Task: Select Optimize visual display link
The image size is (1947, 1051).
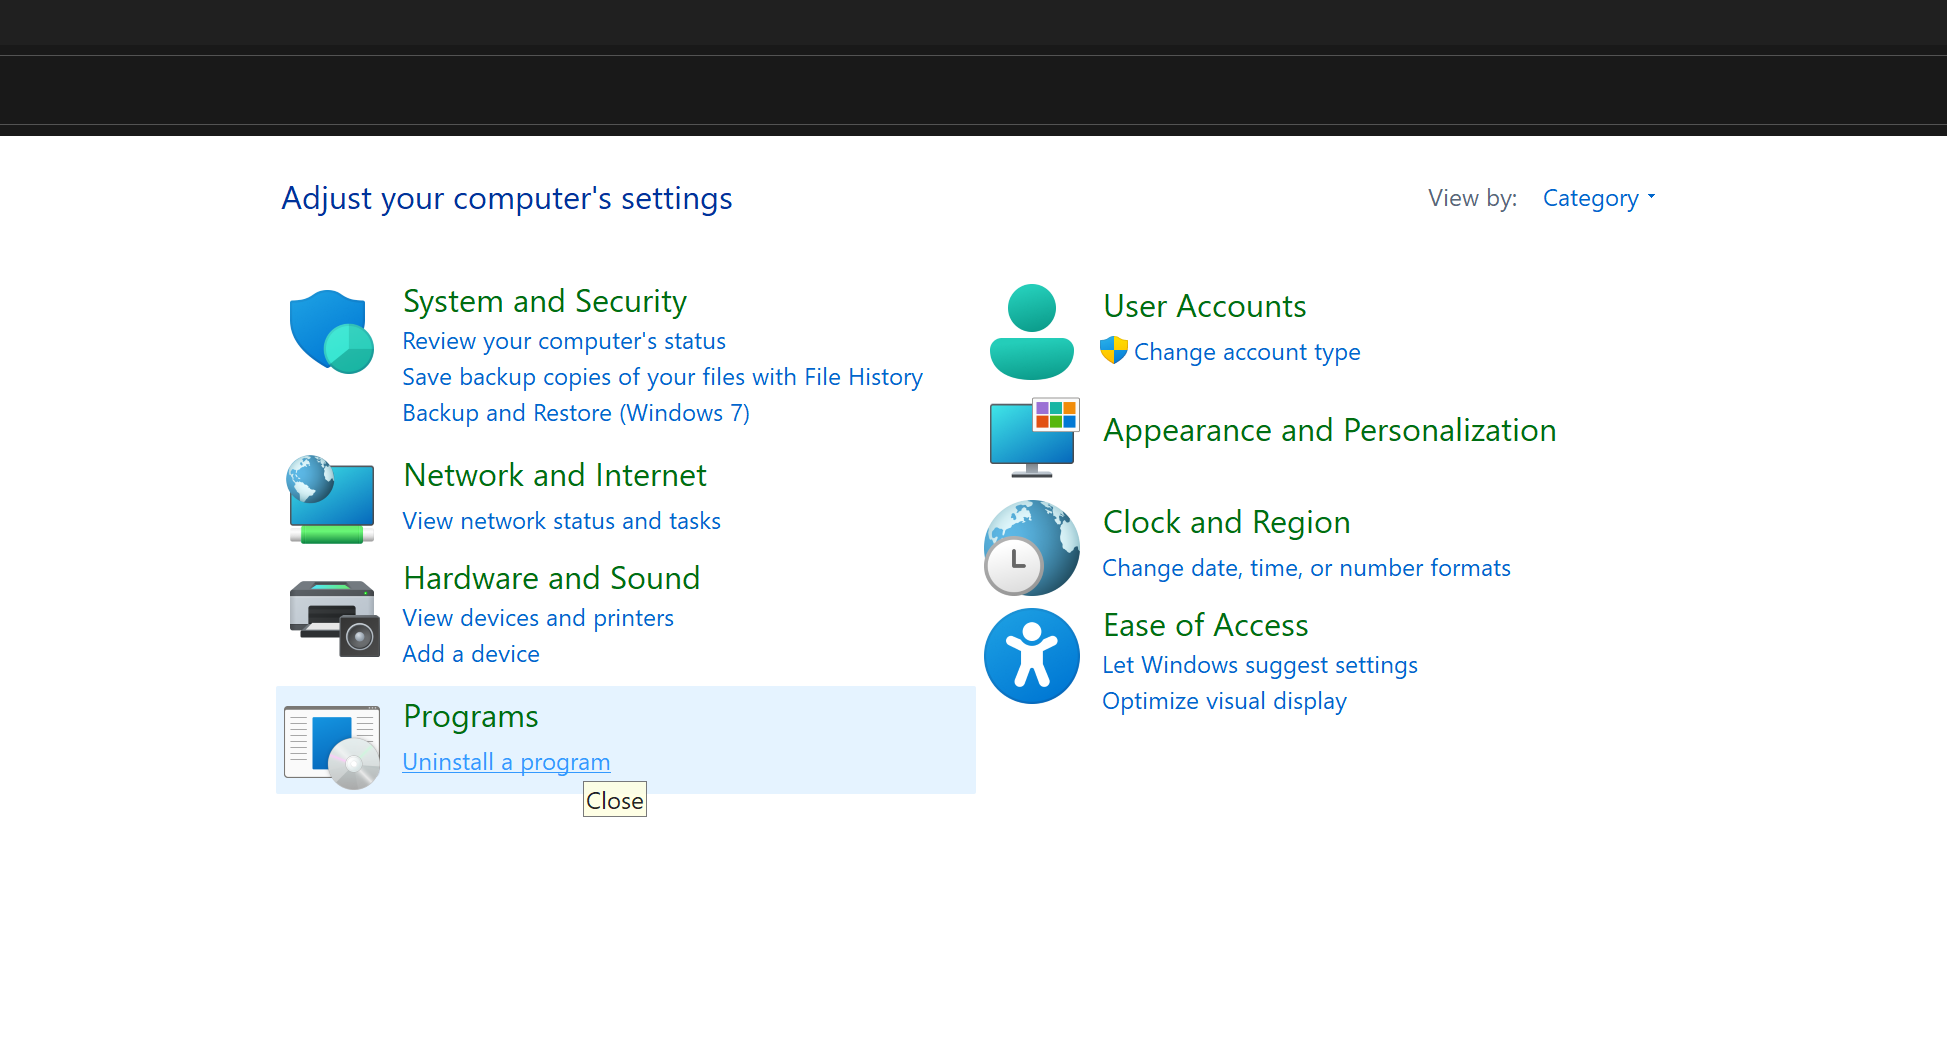Action: coord(1224,701)
